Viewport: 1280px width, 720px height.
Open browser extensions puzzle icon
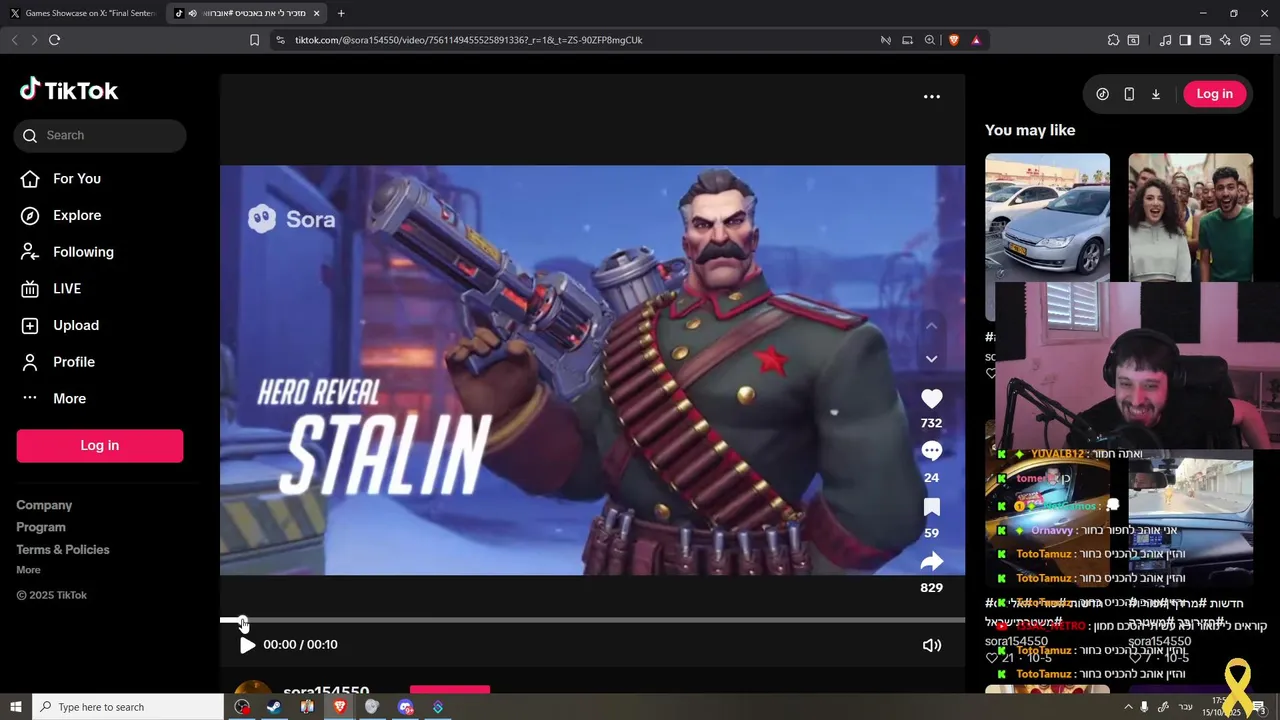pos(1113,40)
